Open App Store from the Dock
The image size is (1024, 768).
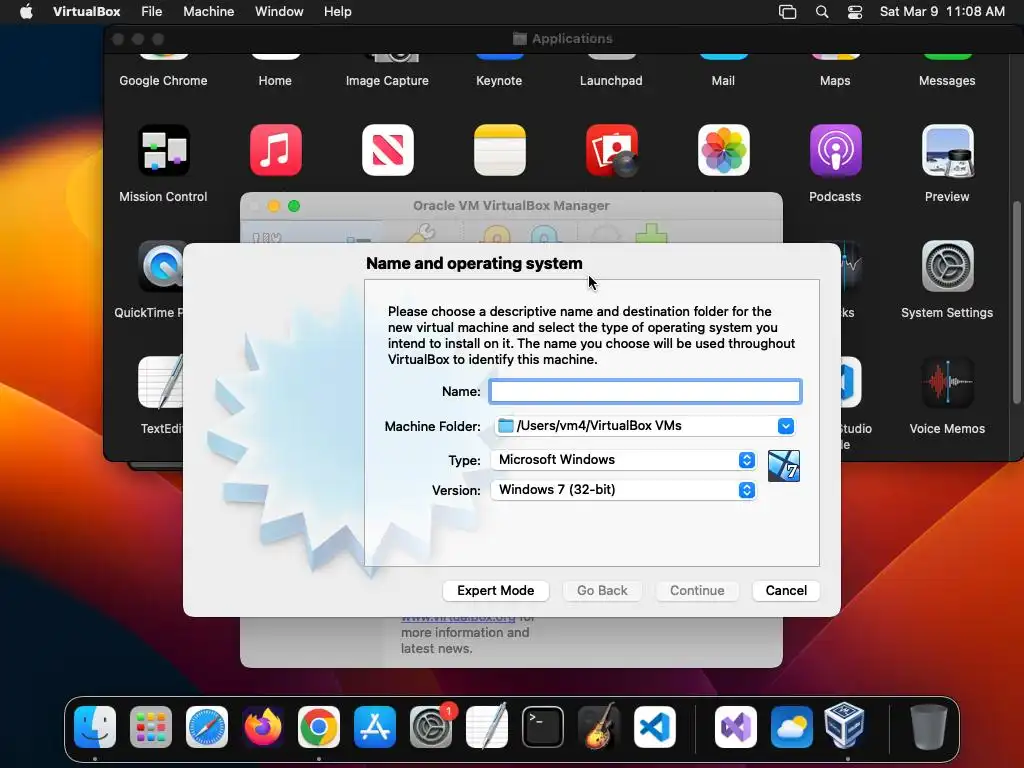tap(375, 727)
